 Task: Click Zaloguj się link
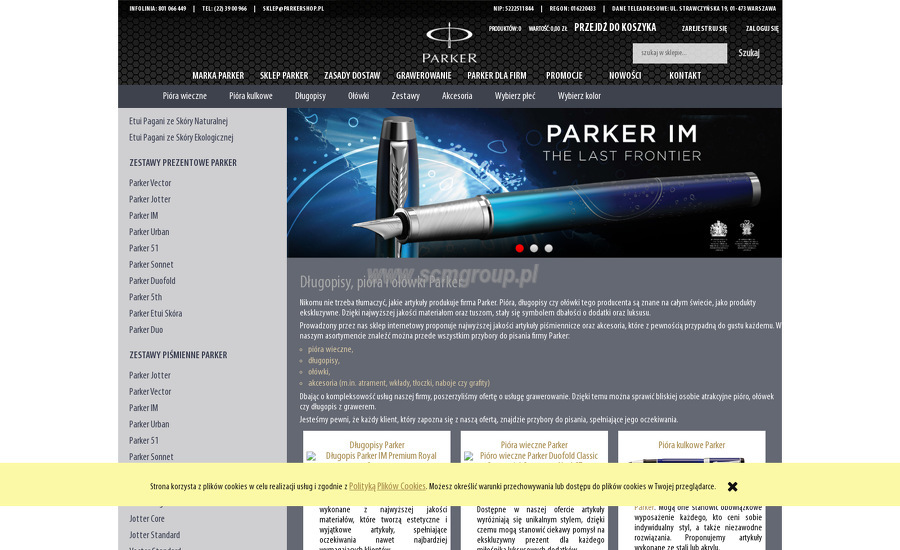(x=762, y=28)
